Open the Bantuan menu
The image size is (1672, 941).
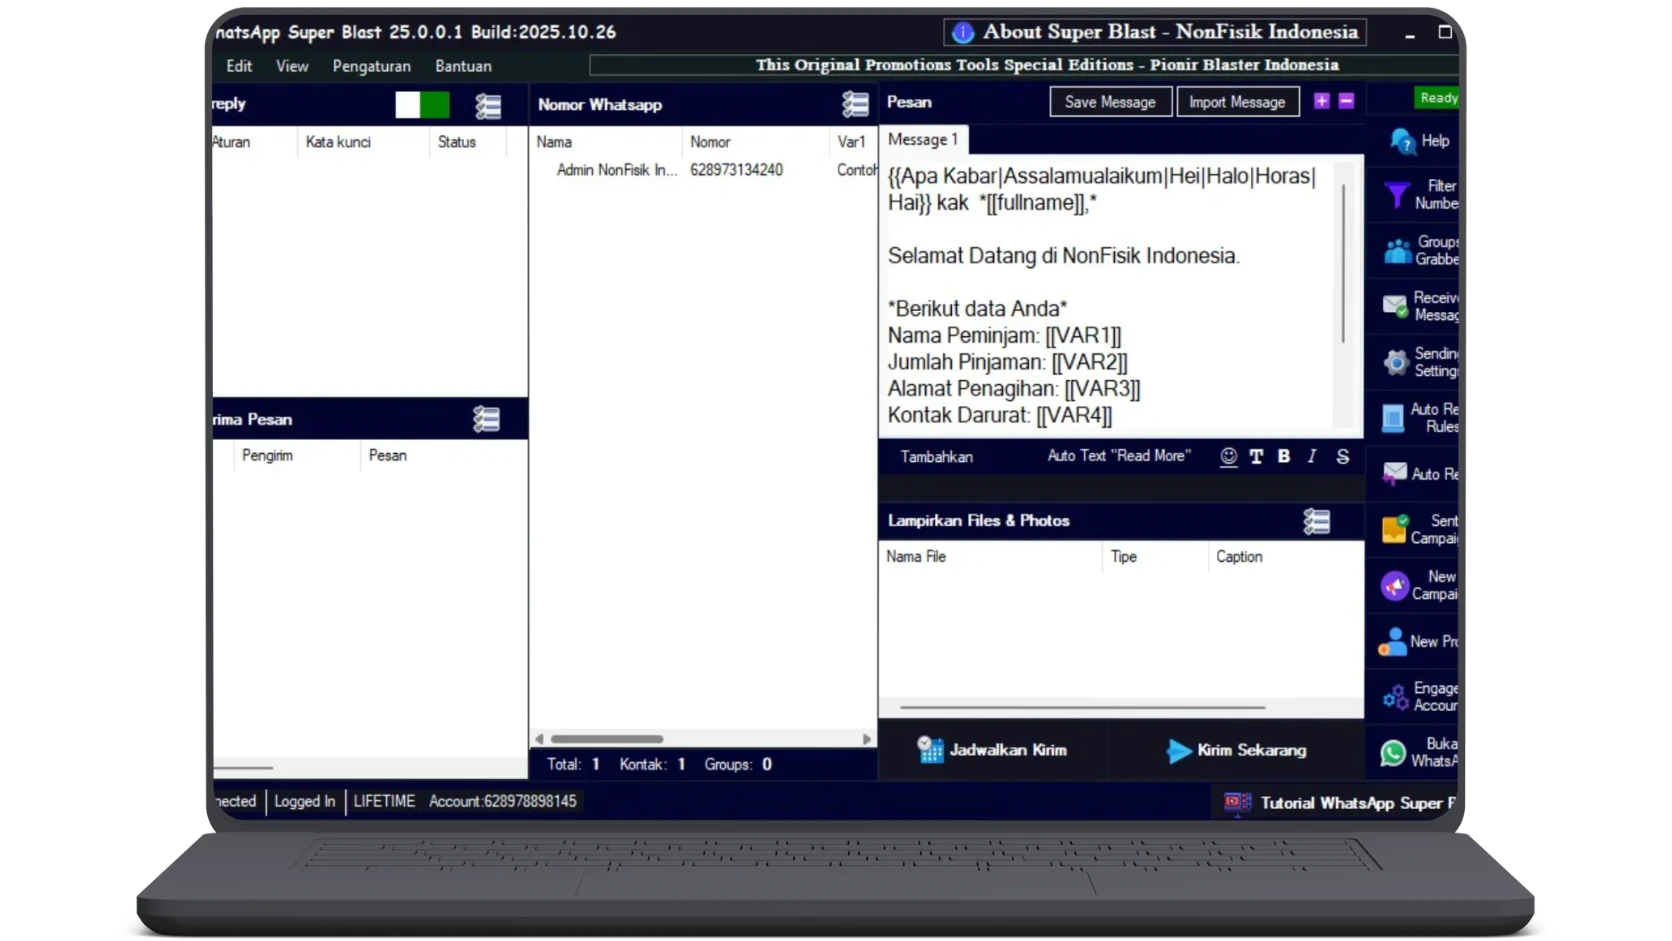click(463, 66)
